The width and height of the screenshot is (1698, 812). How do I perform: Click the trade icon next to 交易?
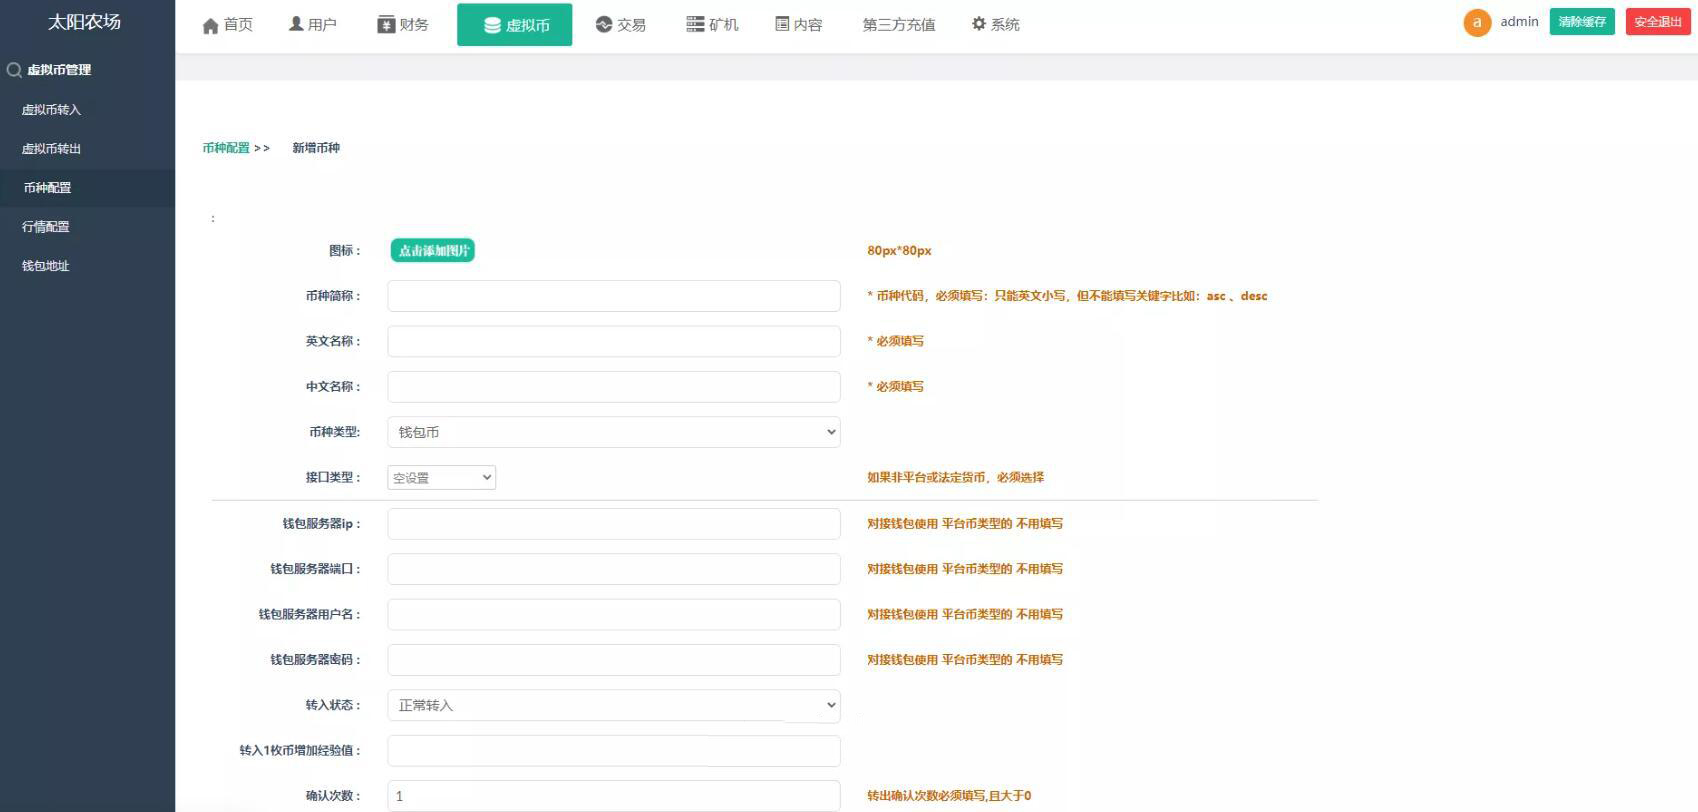603,25
